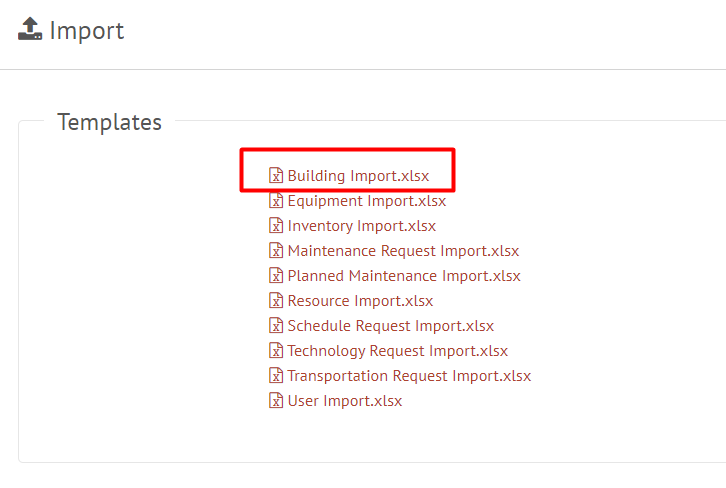This screenshot has width=726, height=488.
Task: Click the Excel icon beside Inventory Import.xlsx
Action: tap(276, 225)
